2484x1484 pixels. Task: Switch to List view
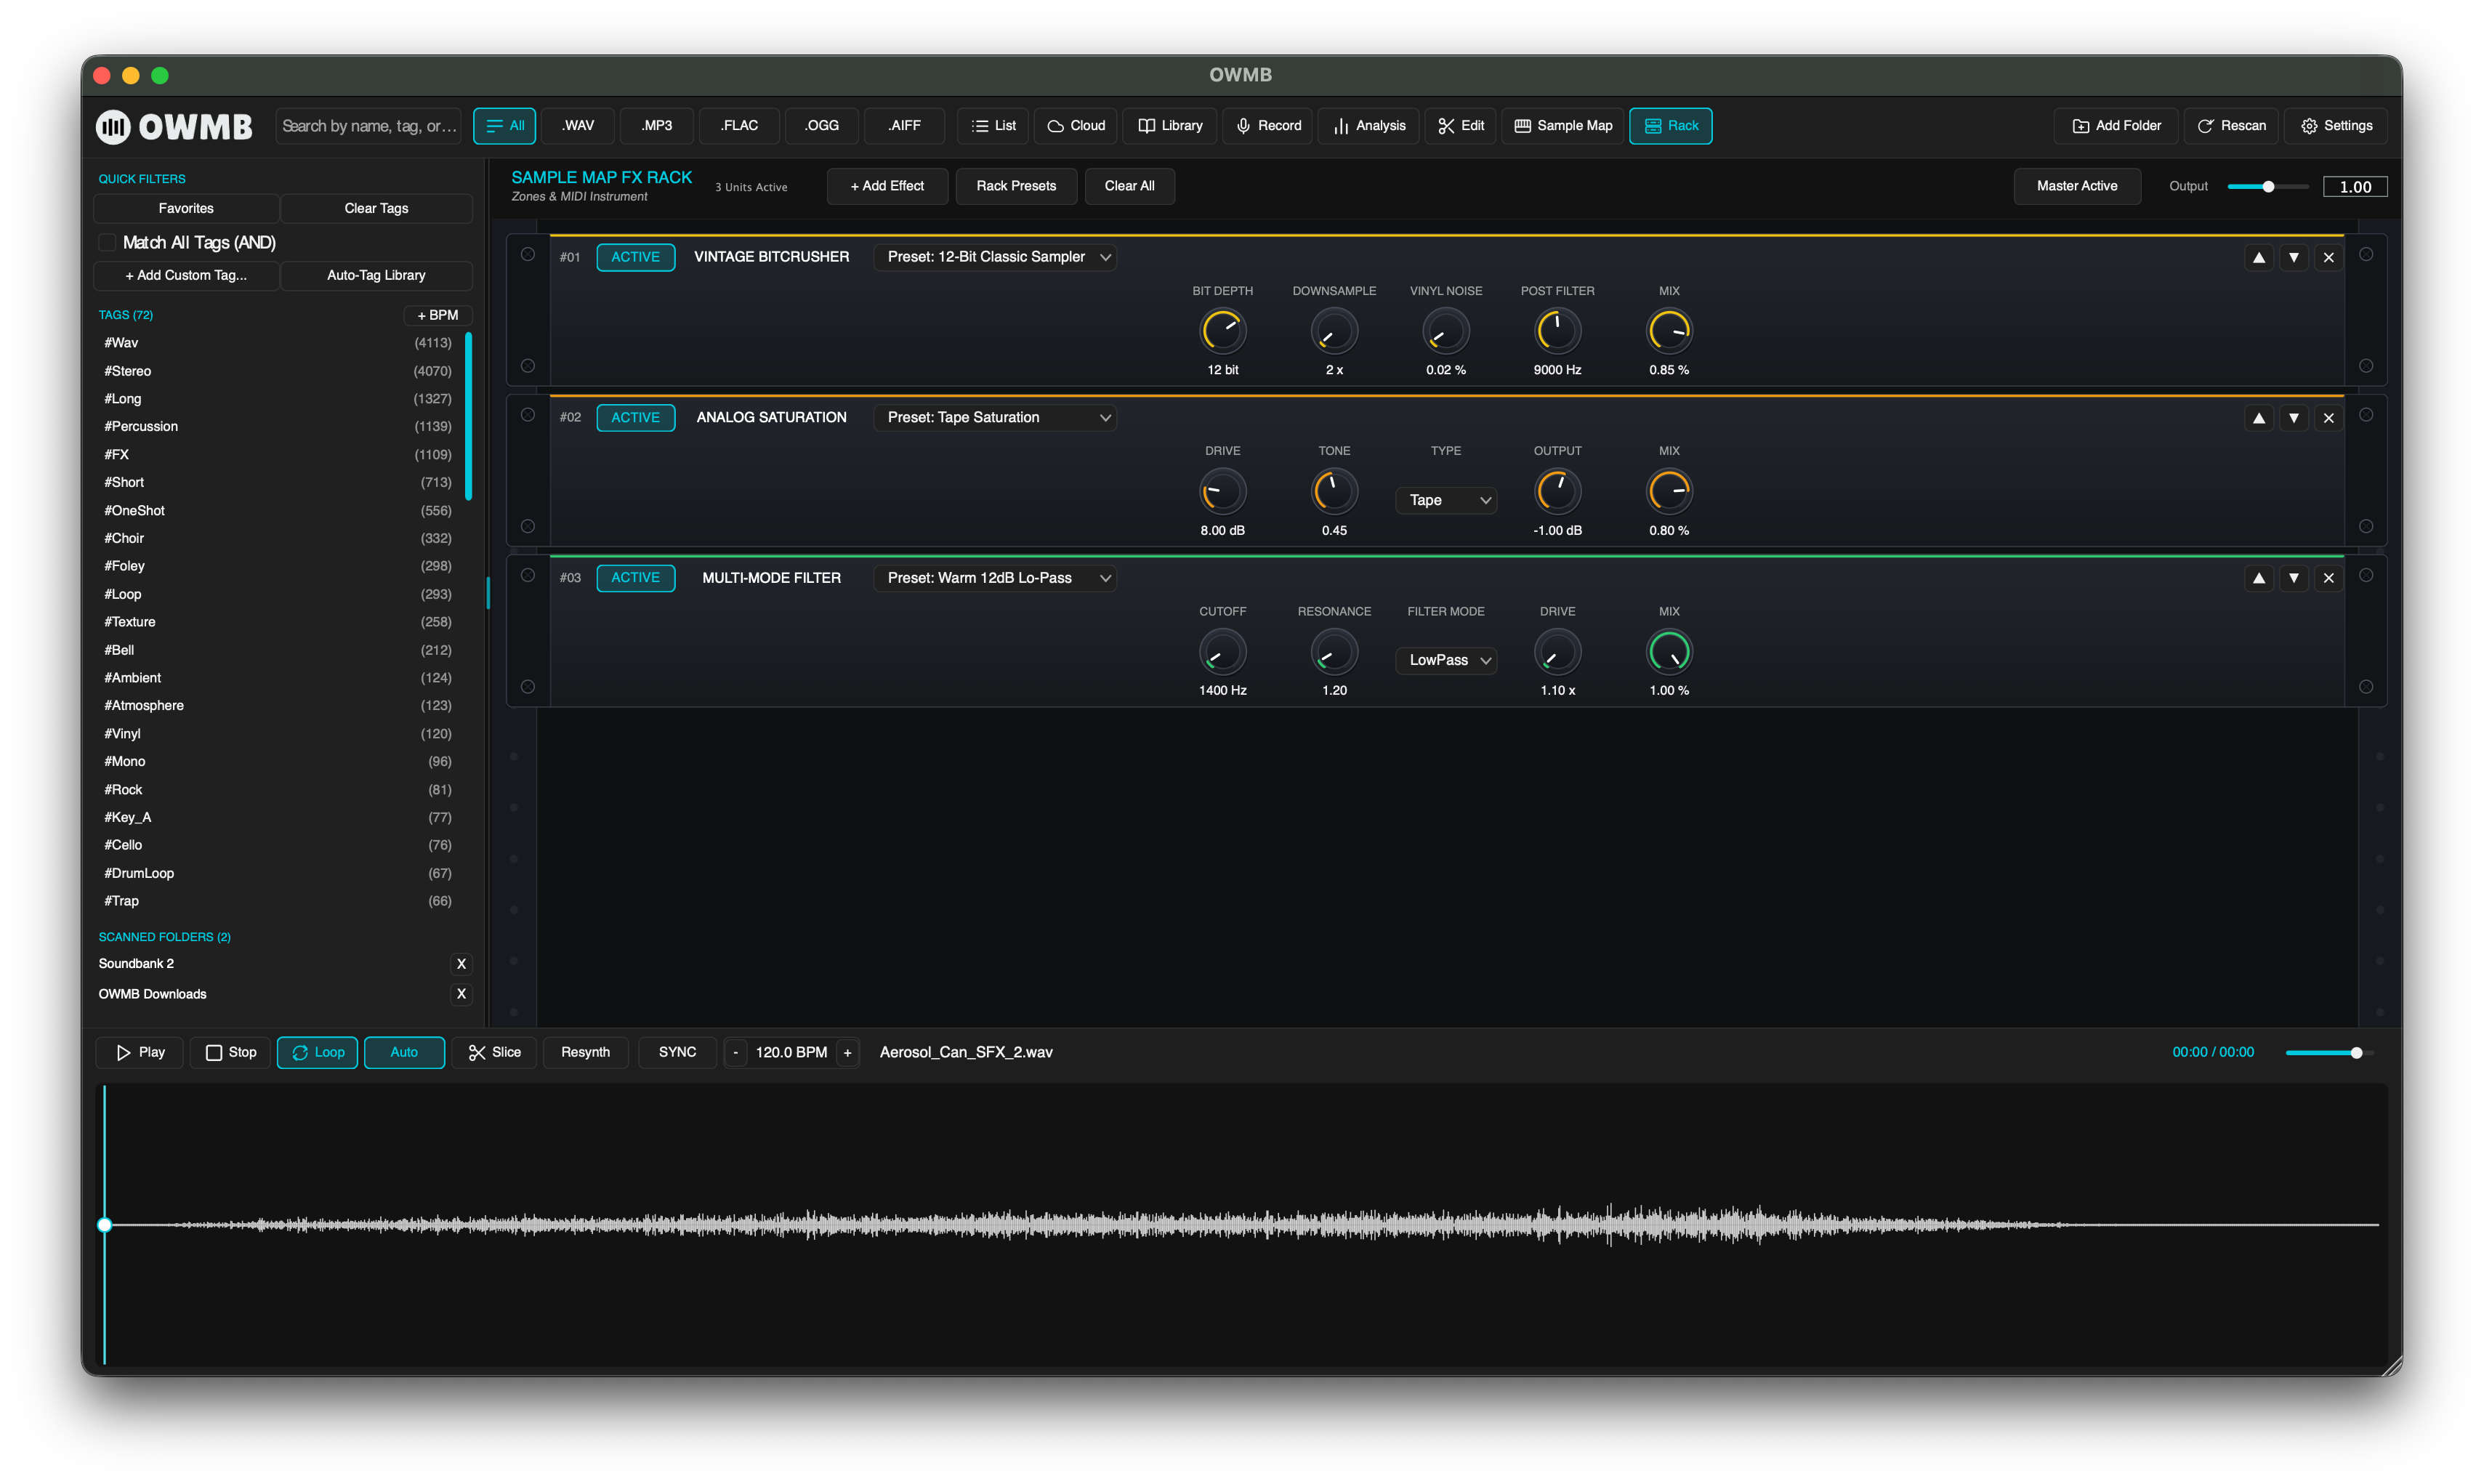993,126
